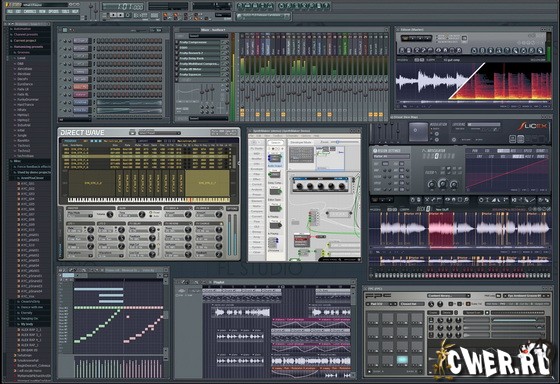Expand the Channel presets folder in the browser
The height and width of the screenshot is (384, 560).
(x=26, y=35)
